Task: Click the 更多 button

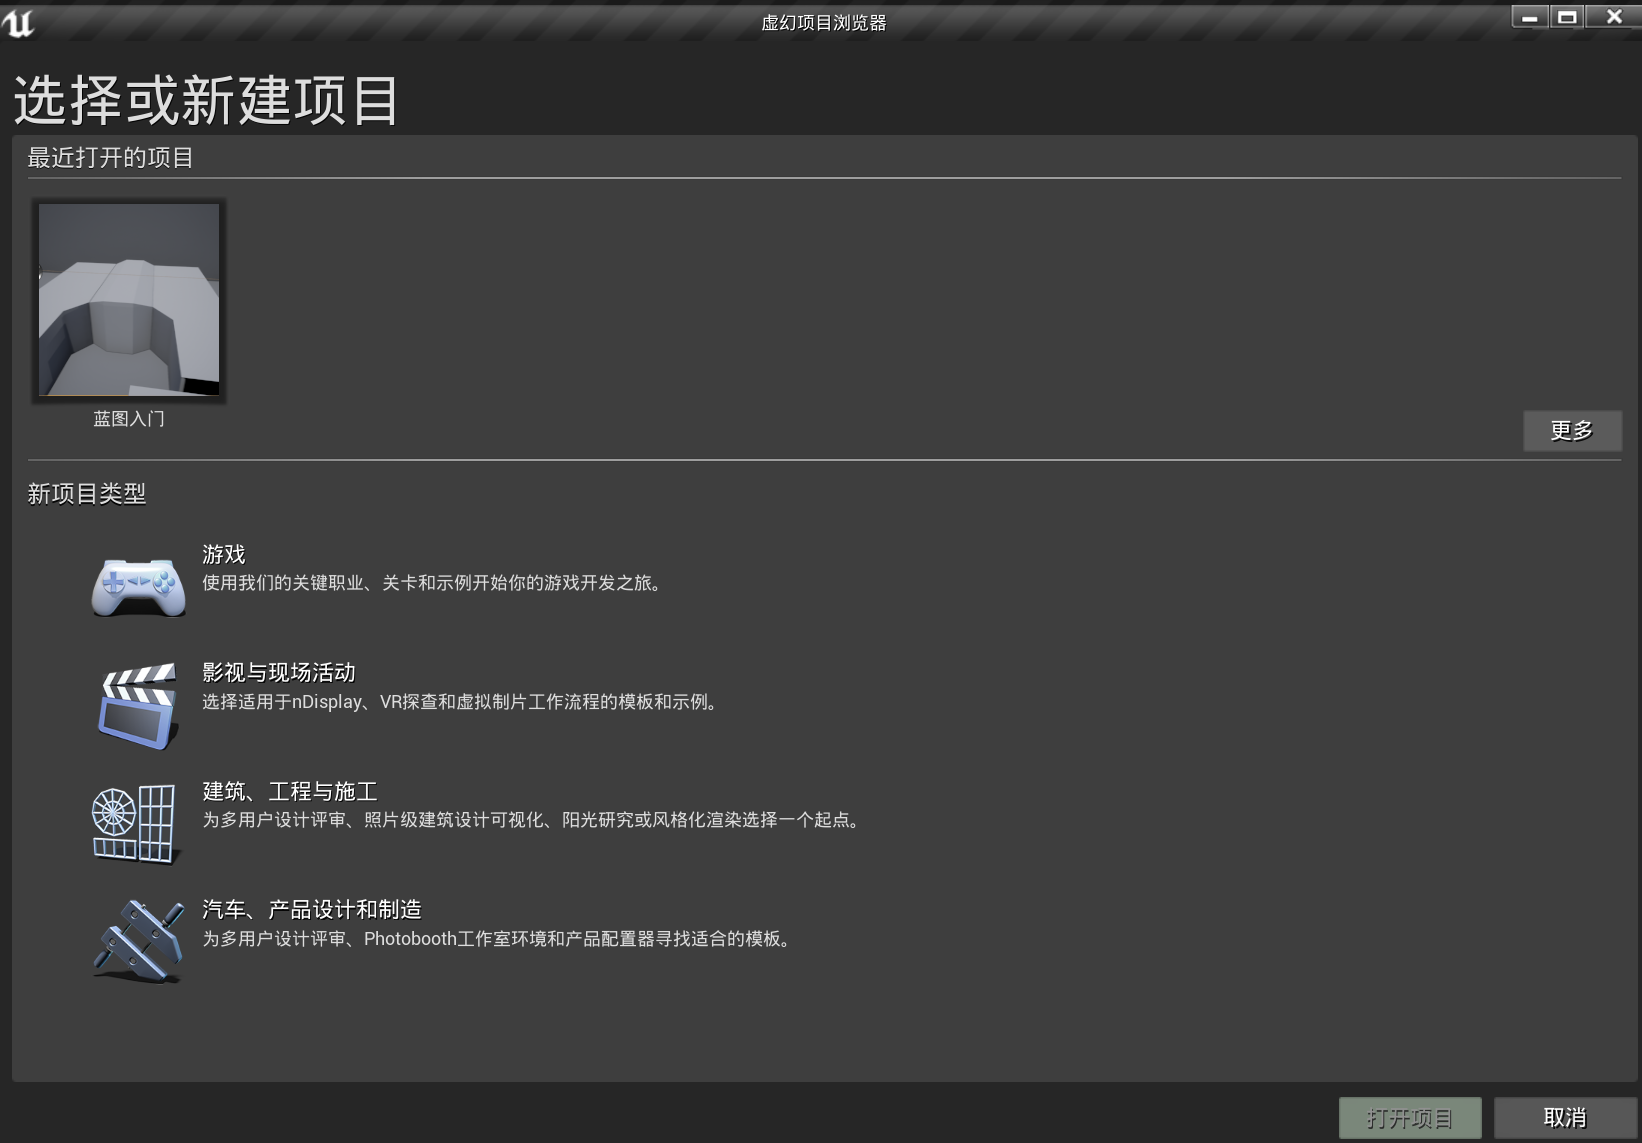Action: tap(1572, 430)
